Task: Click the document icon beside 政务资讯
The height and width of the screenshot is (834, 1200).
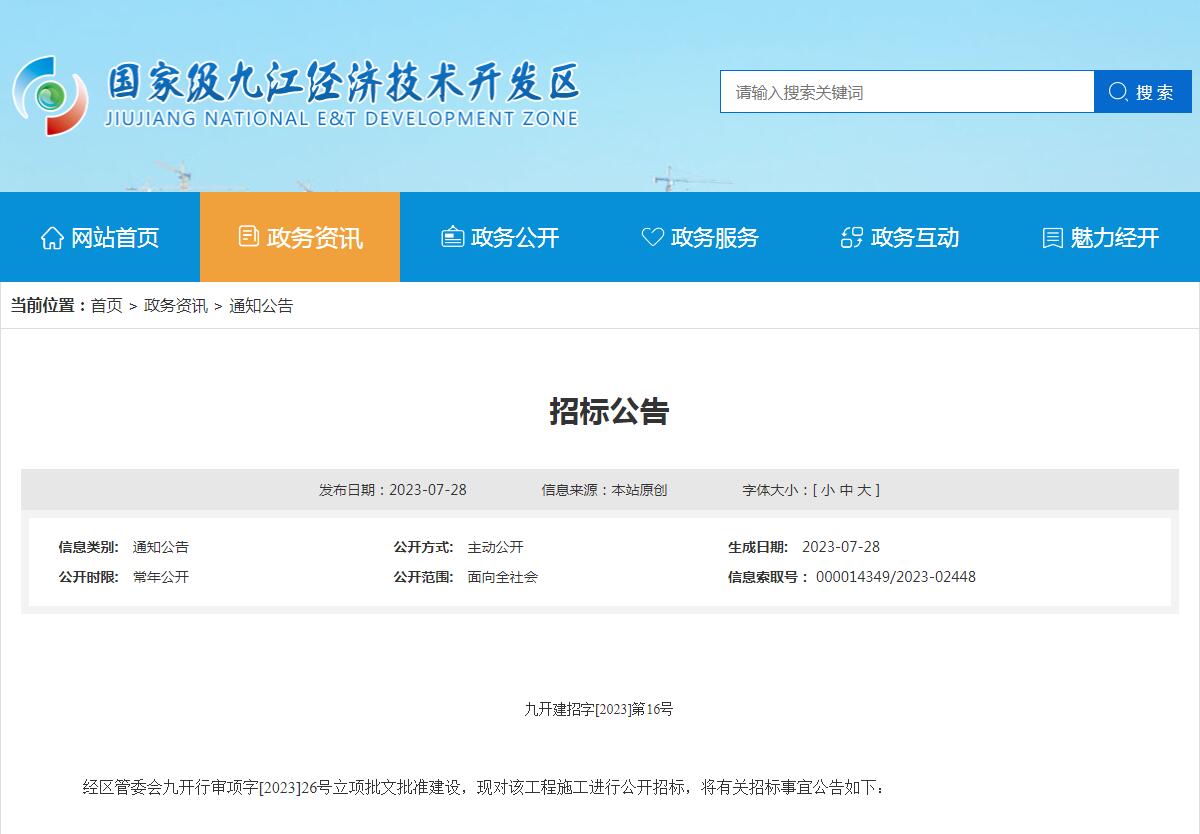Action: click(249, 237)
